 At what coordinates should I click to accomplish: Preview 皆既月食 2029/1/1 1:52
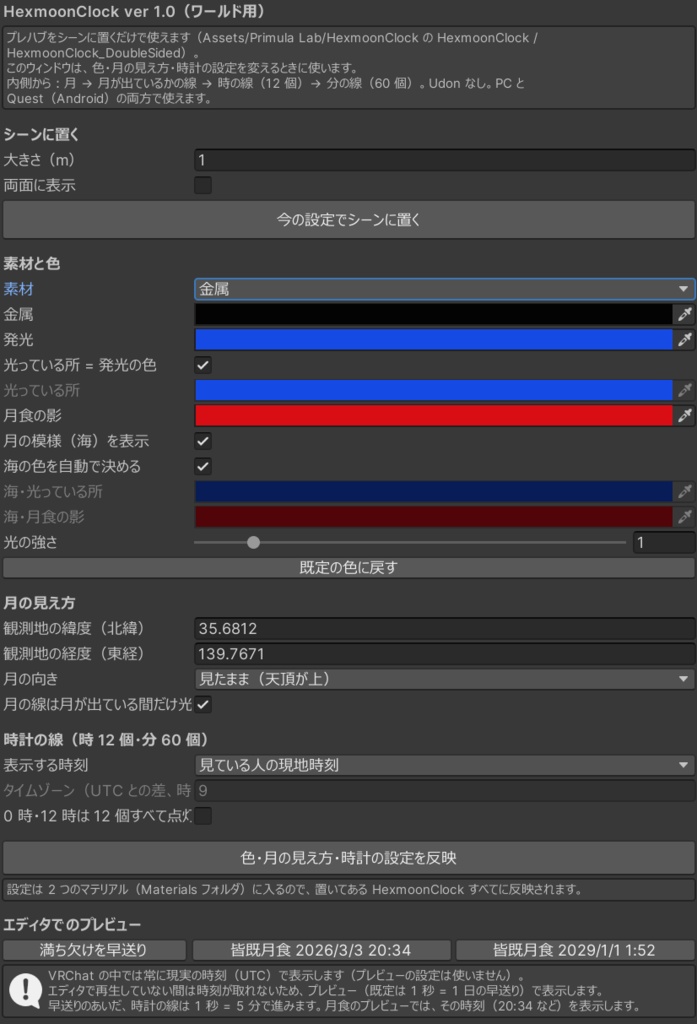pos(575,950)
